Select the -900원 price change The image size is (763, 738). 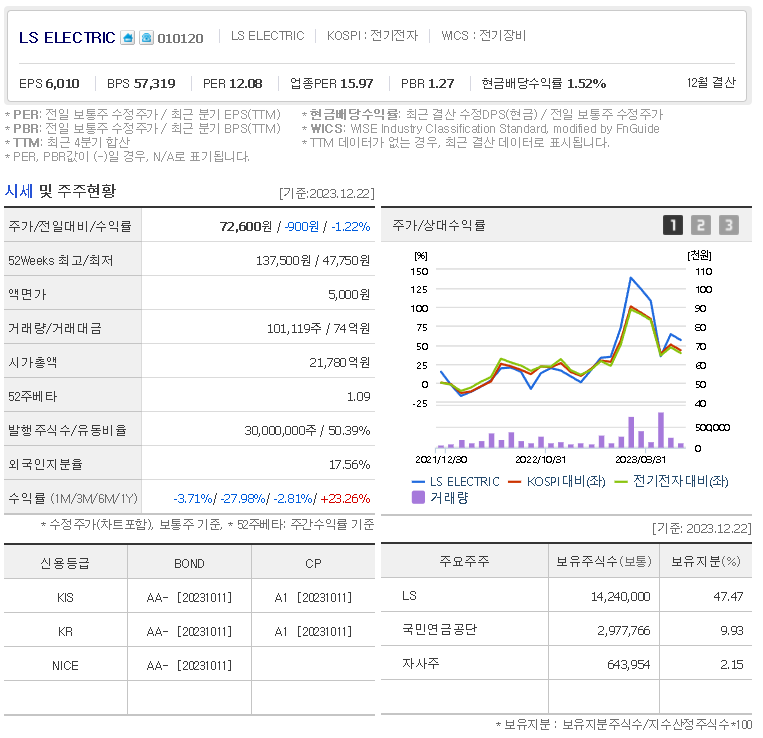(302, 227)
